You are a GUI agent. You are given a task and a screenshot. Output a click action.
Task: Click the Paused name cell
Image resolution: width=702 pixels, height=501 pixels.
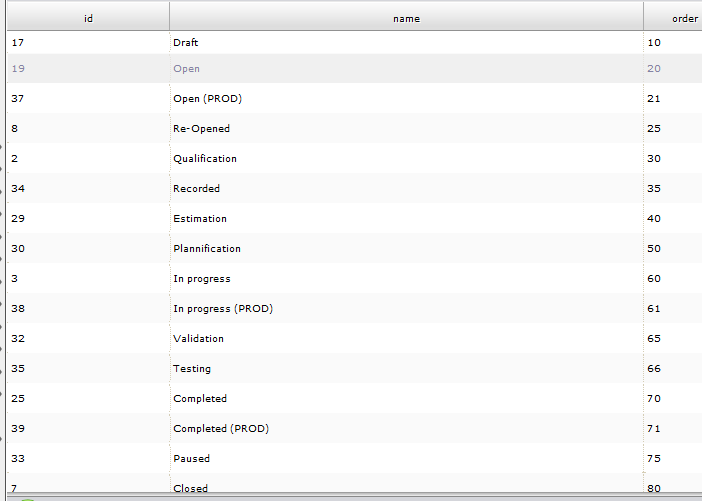(x=192, y=459)
